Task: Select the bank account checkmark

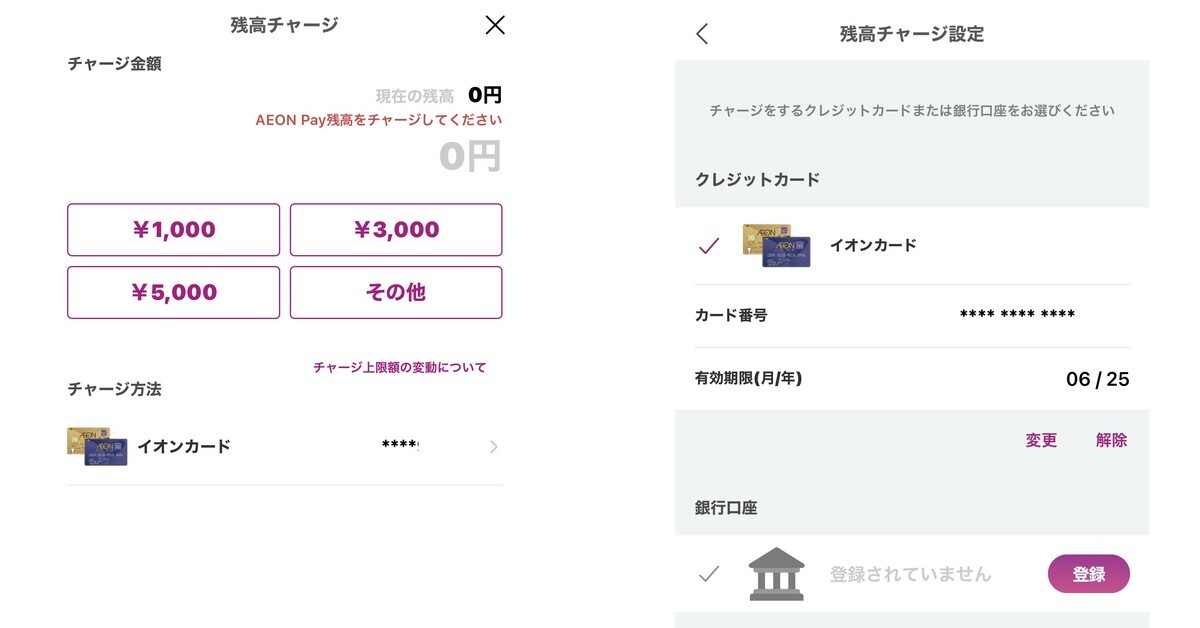Action: click(x=709, y=574)
